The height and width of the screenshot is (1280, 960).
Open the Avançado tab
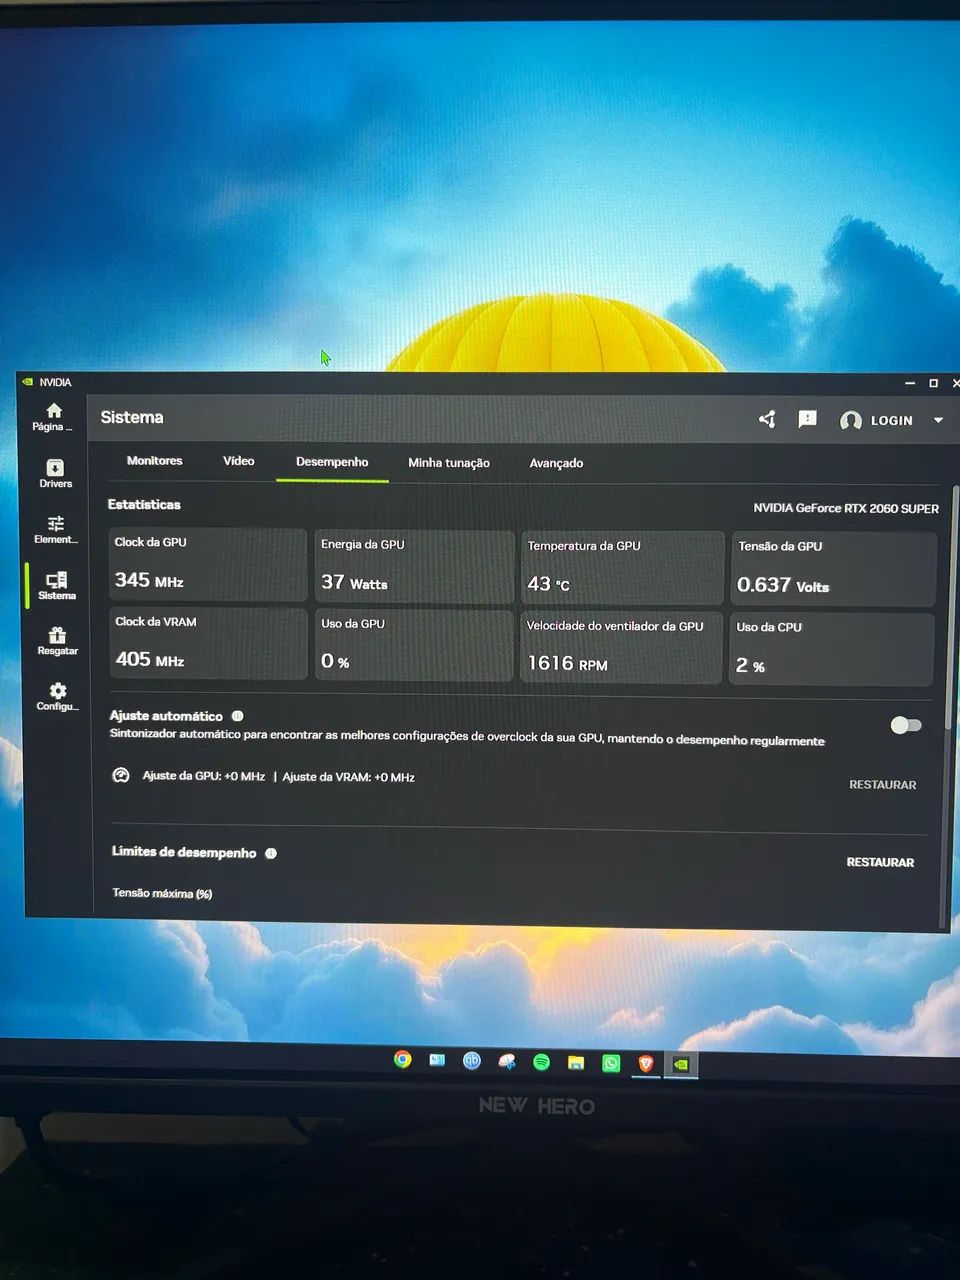click(556, 463)
